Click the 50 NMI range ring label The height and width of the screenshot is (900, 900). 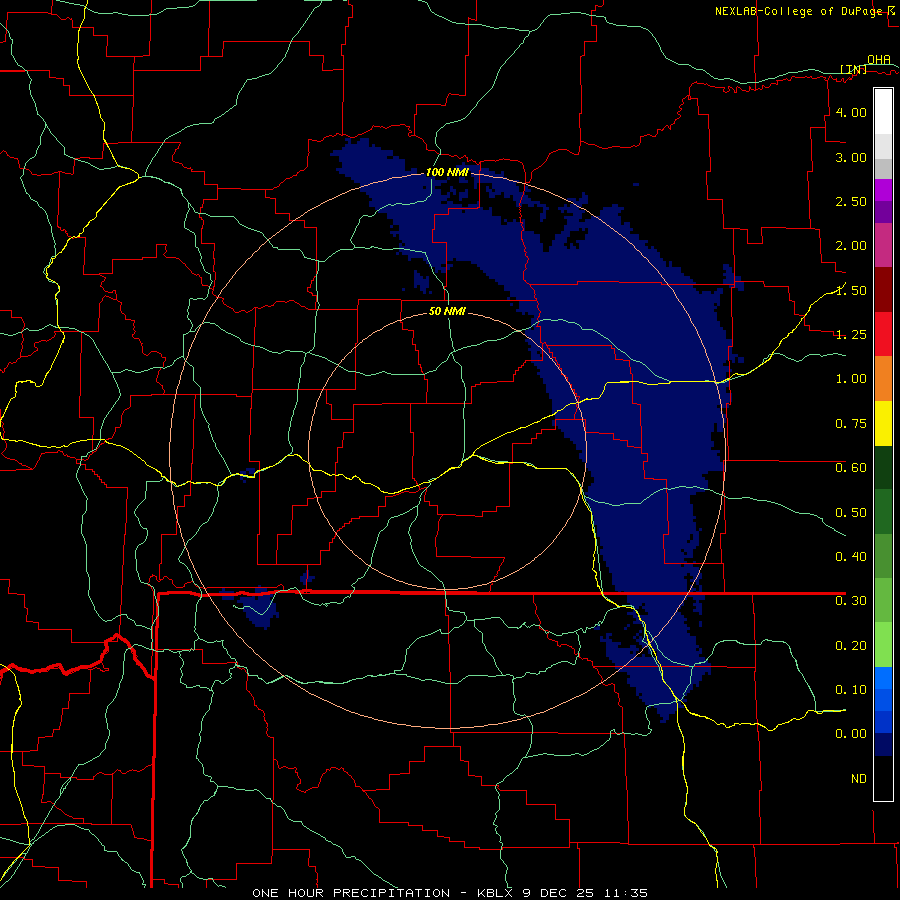447,312
